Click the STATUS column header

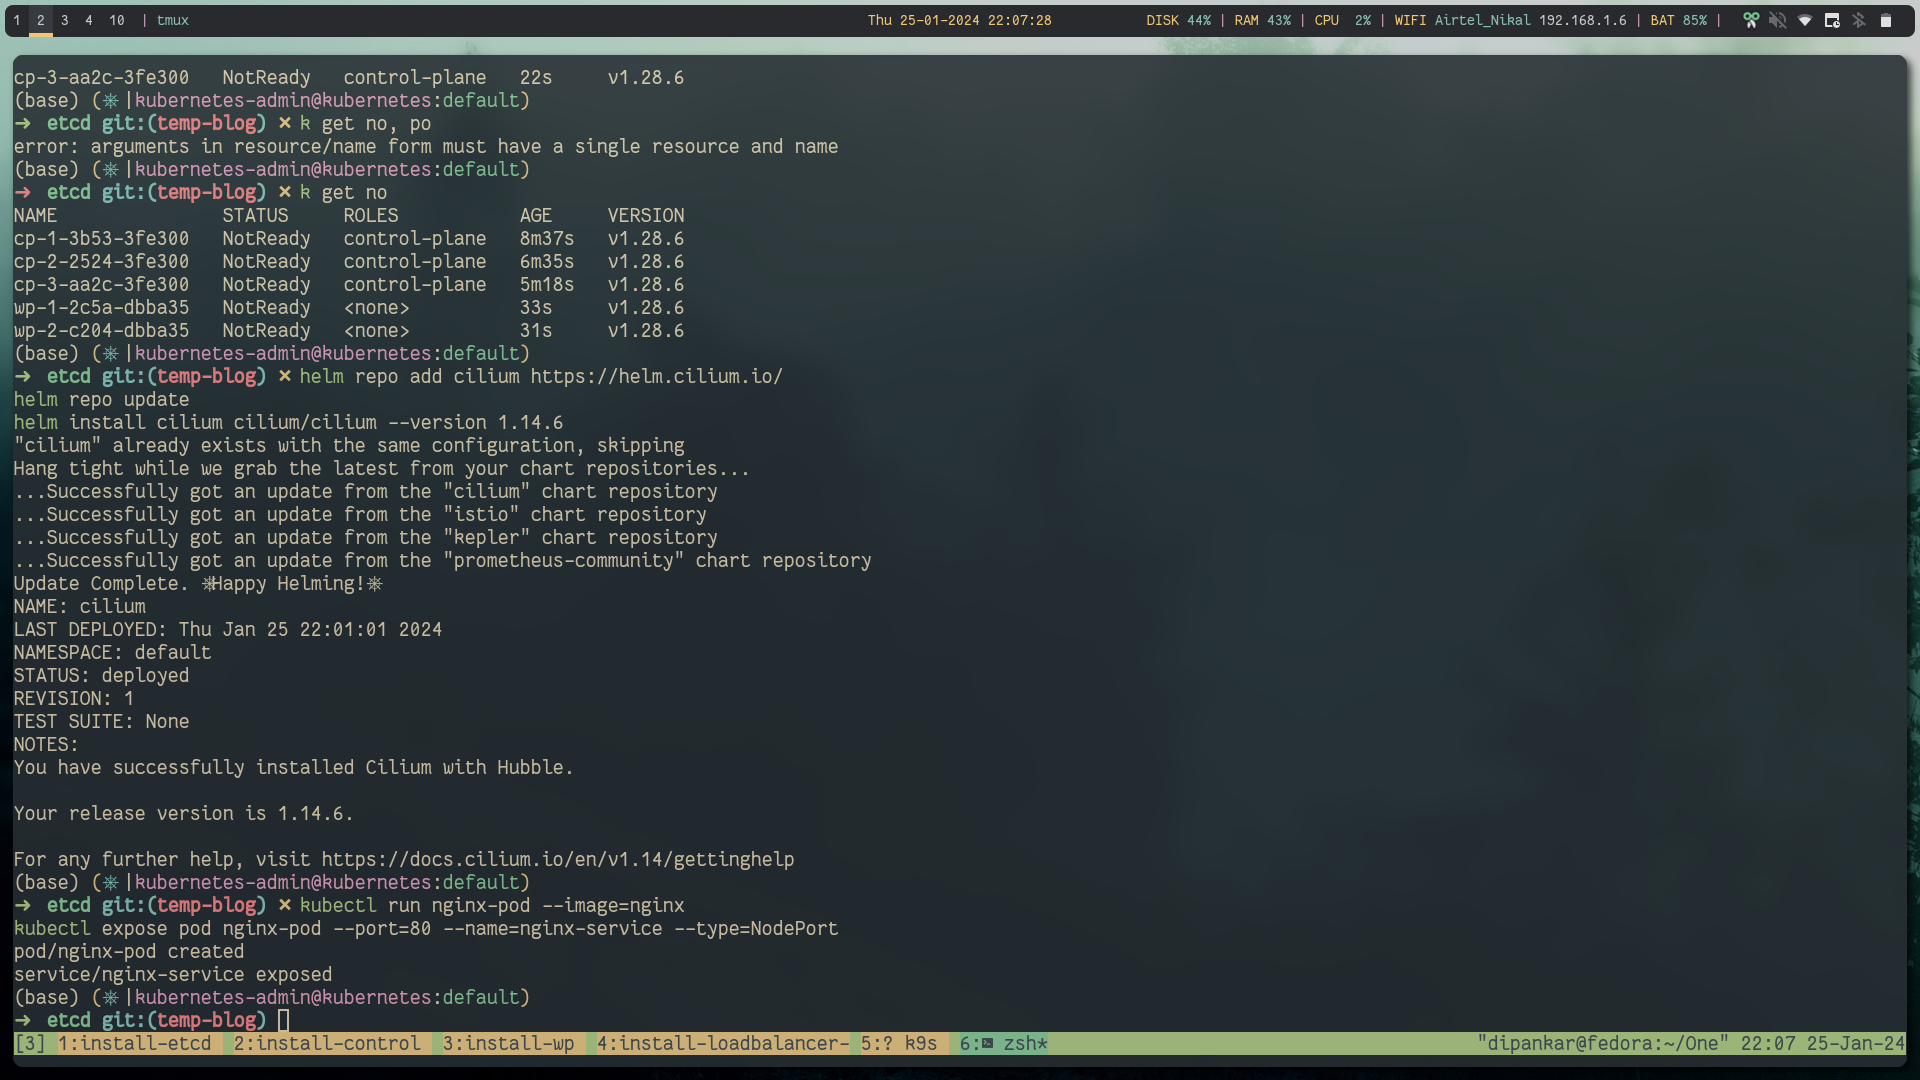tap(255, 216)
